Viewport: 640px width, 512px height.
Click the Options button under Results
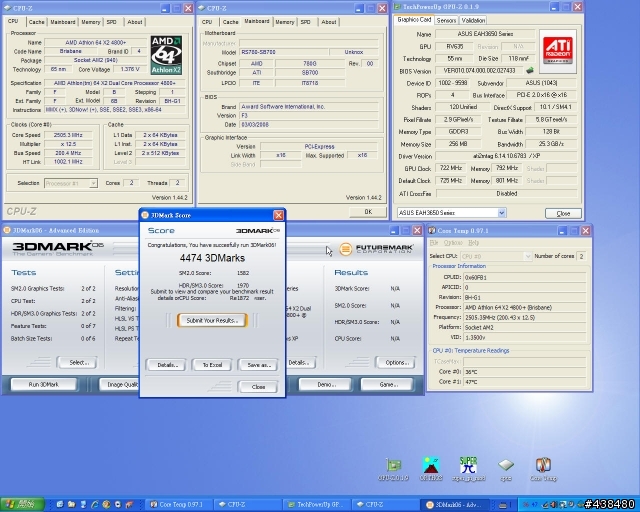tap(397, 362)
